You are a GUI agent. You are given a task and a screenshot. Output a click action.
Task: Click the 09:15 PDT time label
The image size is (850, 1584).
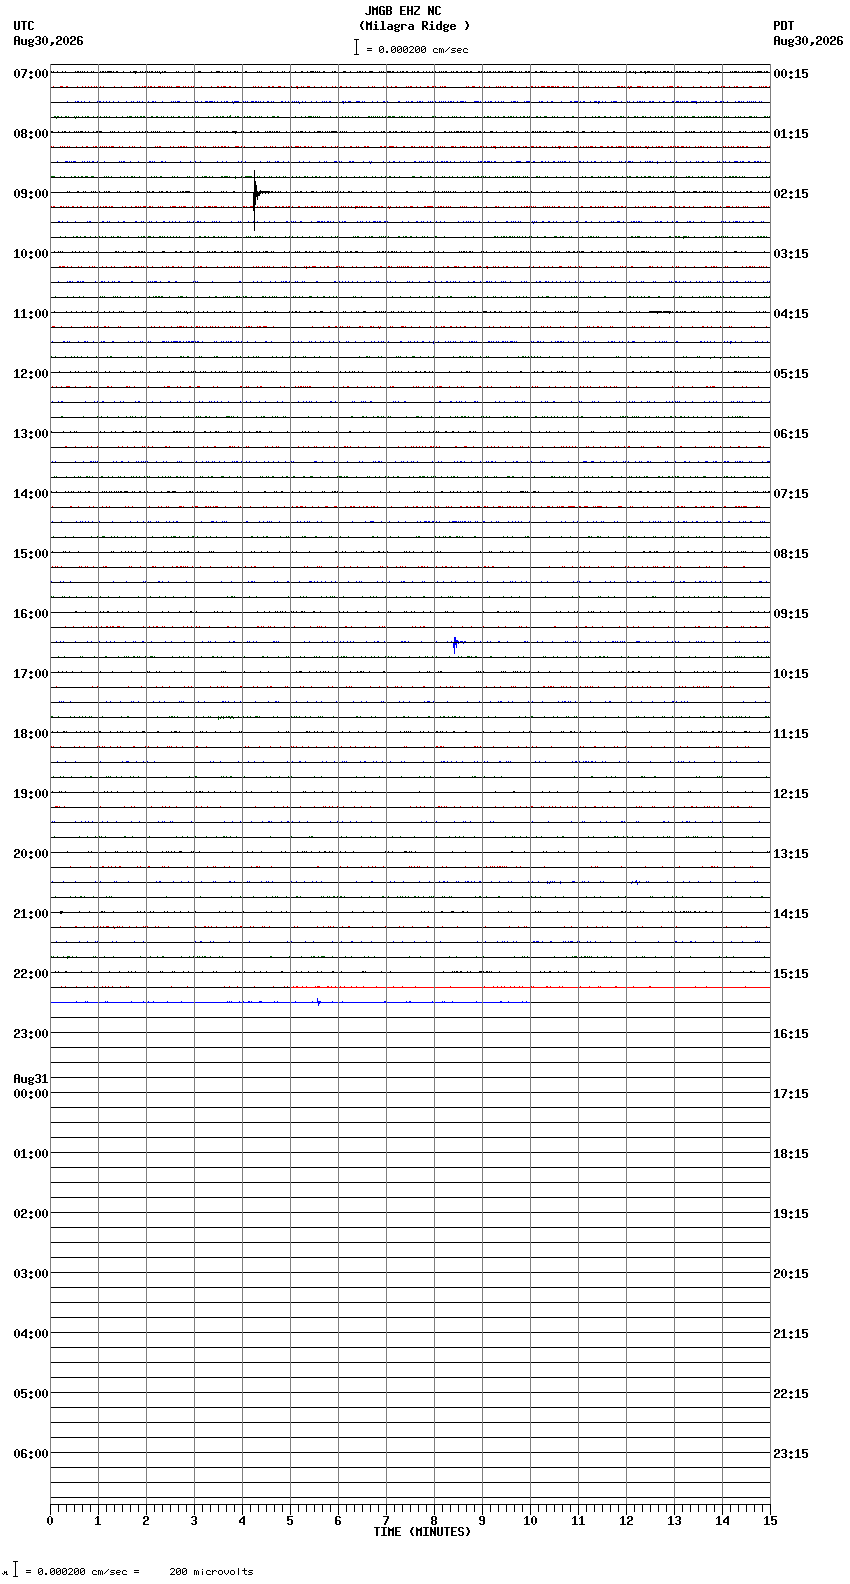pyautogui.click(x=791, y=614)
